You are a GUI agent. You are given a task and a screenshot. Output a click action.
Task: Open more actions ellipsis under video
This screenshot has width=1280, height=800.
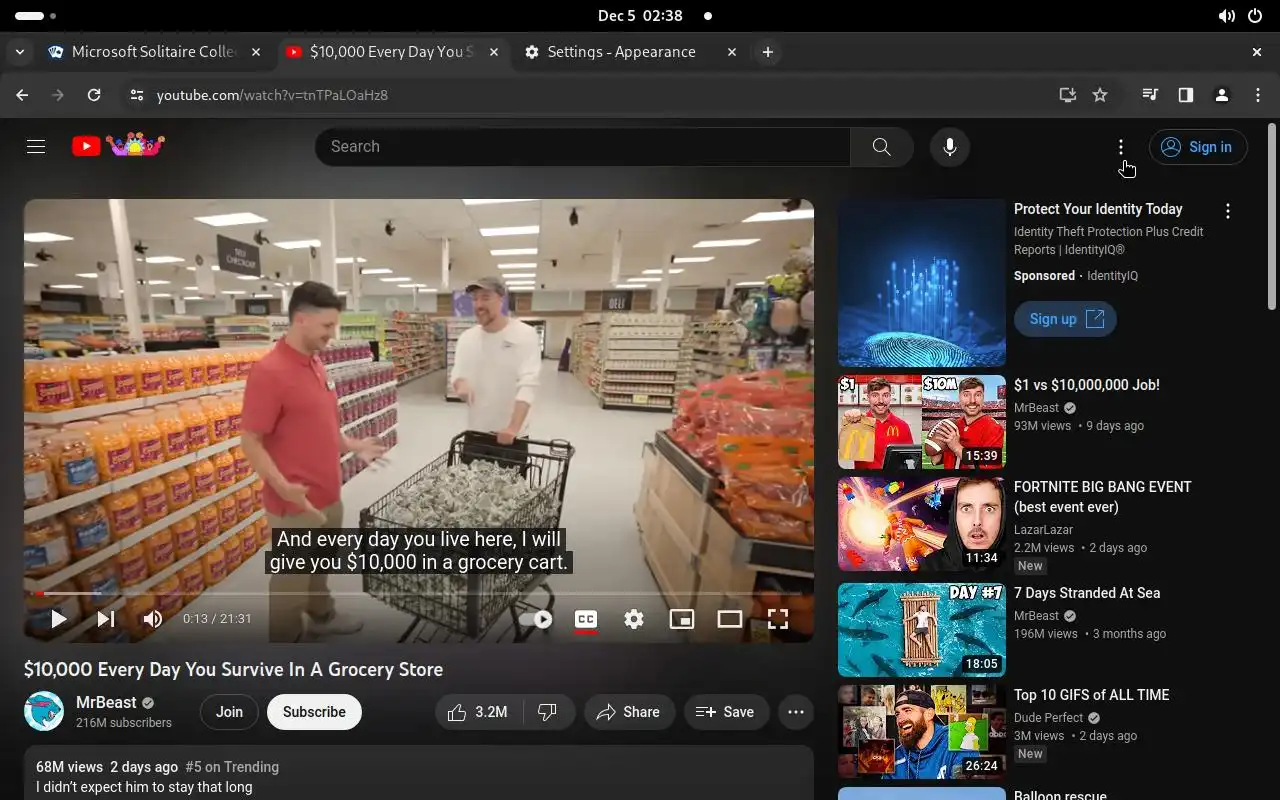point(796,712)
